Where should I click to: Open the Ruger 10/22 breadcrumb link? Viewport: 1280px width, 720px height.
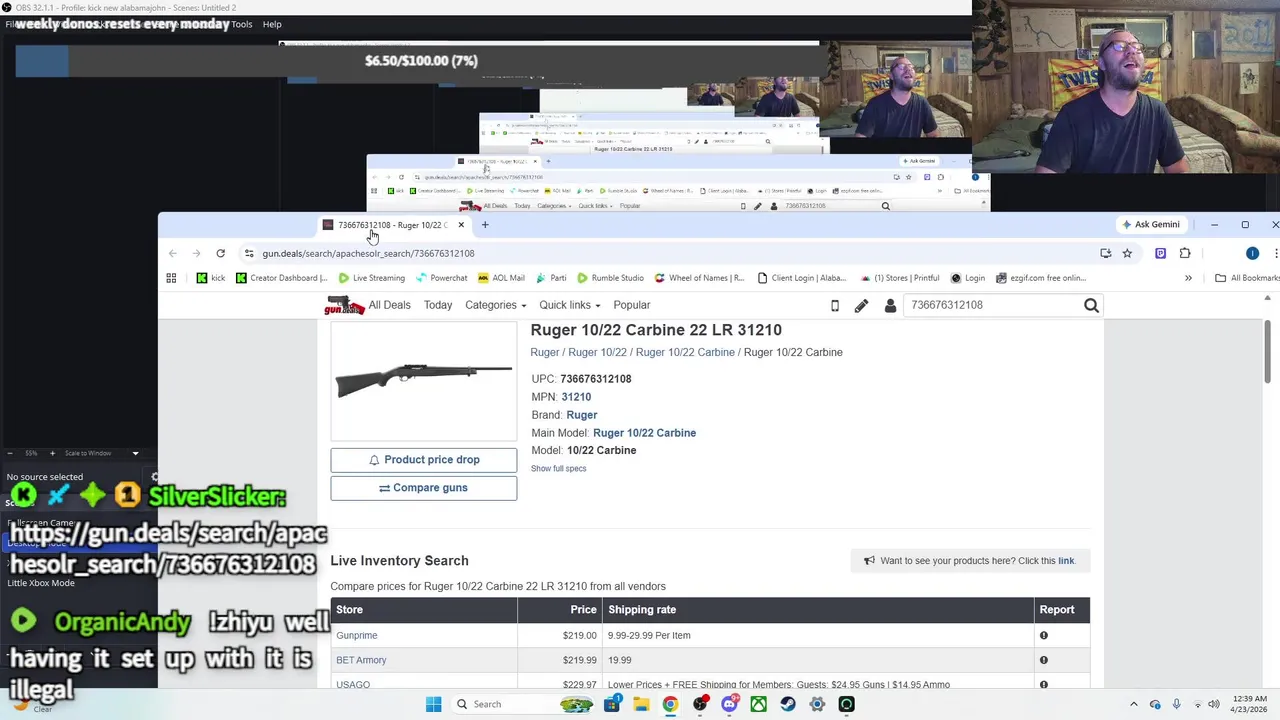pos(597,352)
